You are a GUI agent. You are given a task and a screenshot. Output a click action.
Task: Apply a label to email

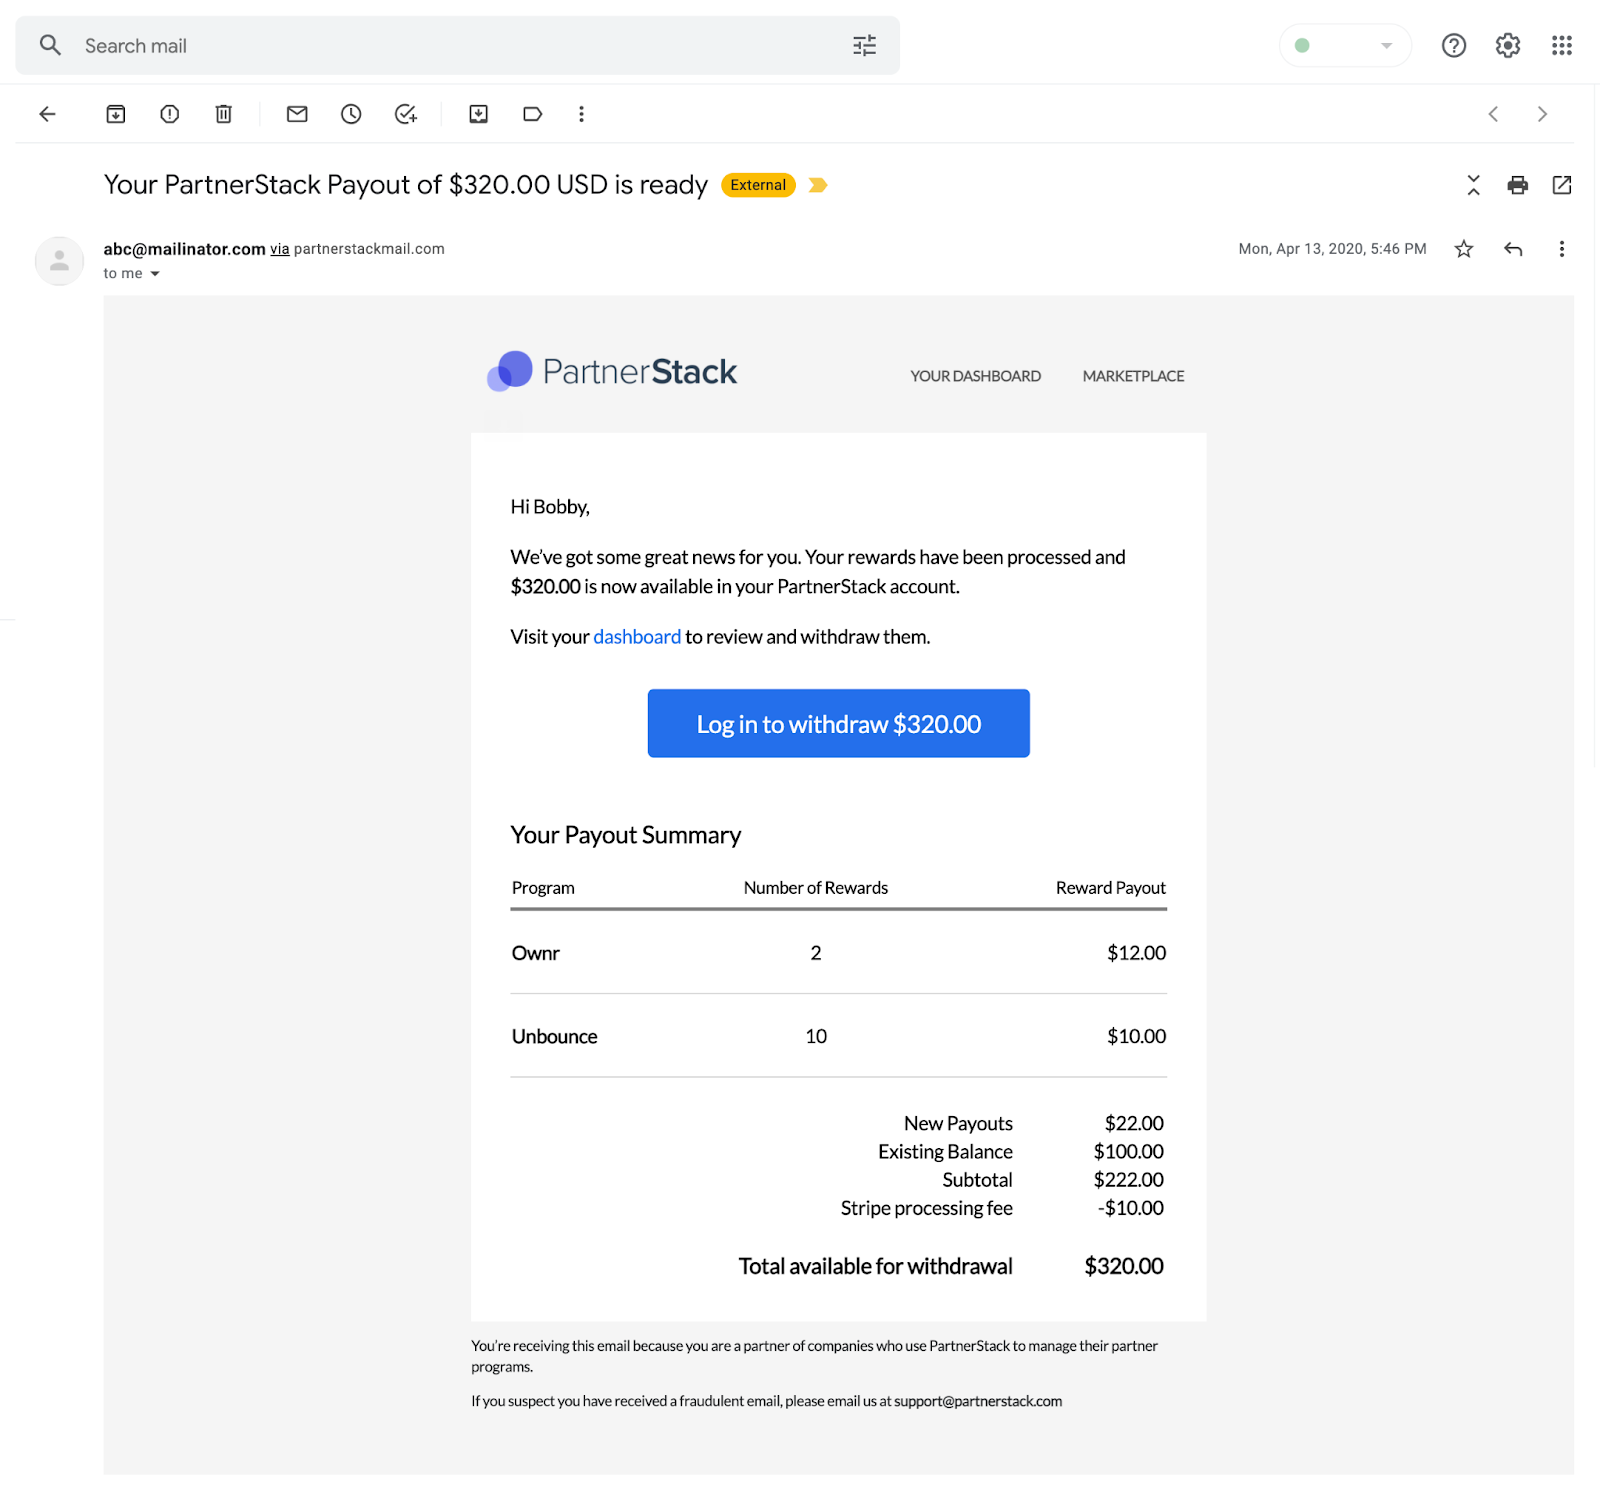pyautogui.click(x=533, y=114)
